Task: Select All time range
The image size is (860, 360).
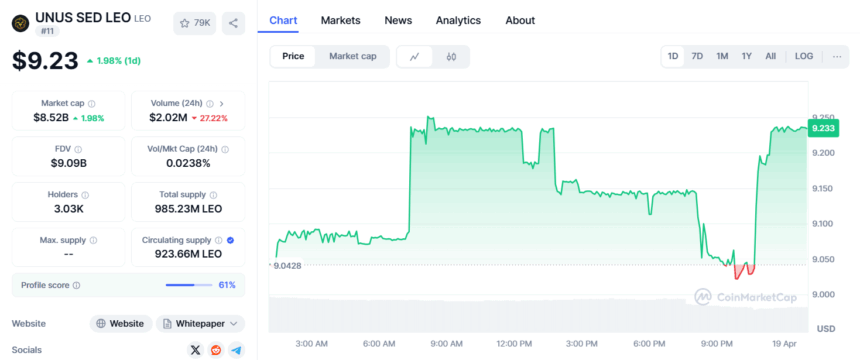Action: coord(771,57)
